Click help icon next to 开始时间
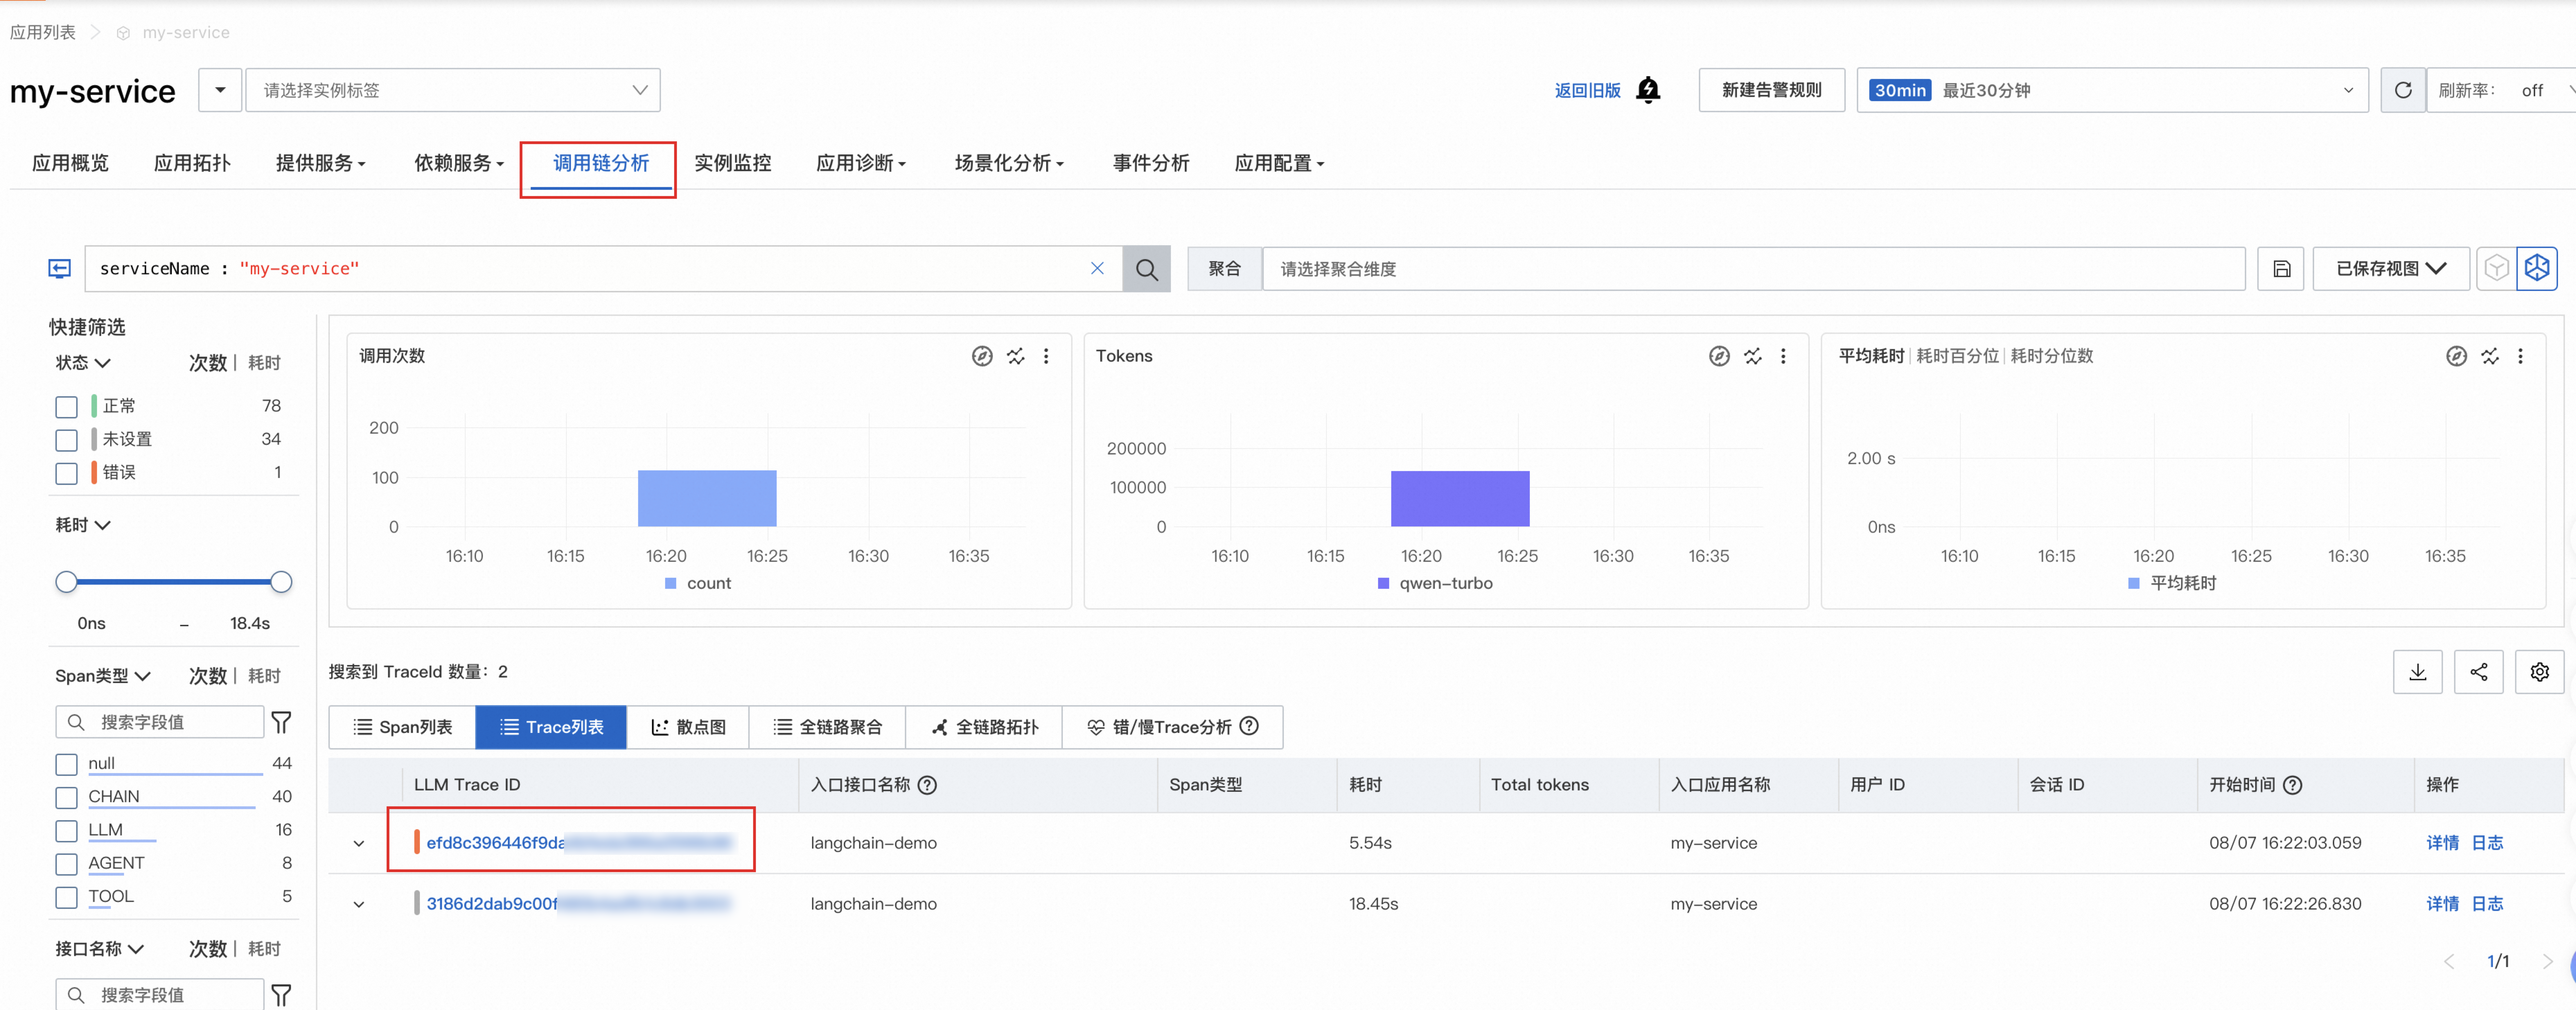This screenshot has height=1010, width=2576. click(2293, 785)
